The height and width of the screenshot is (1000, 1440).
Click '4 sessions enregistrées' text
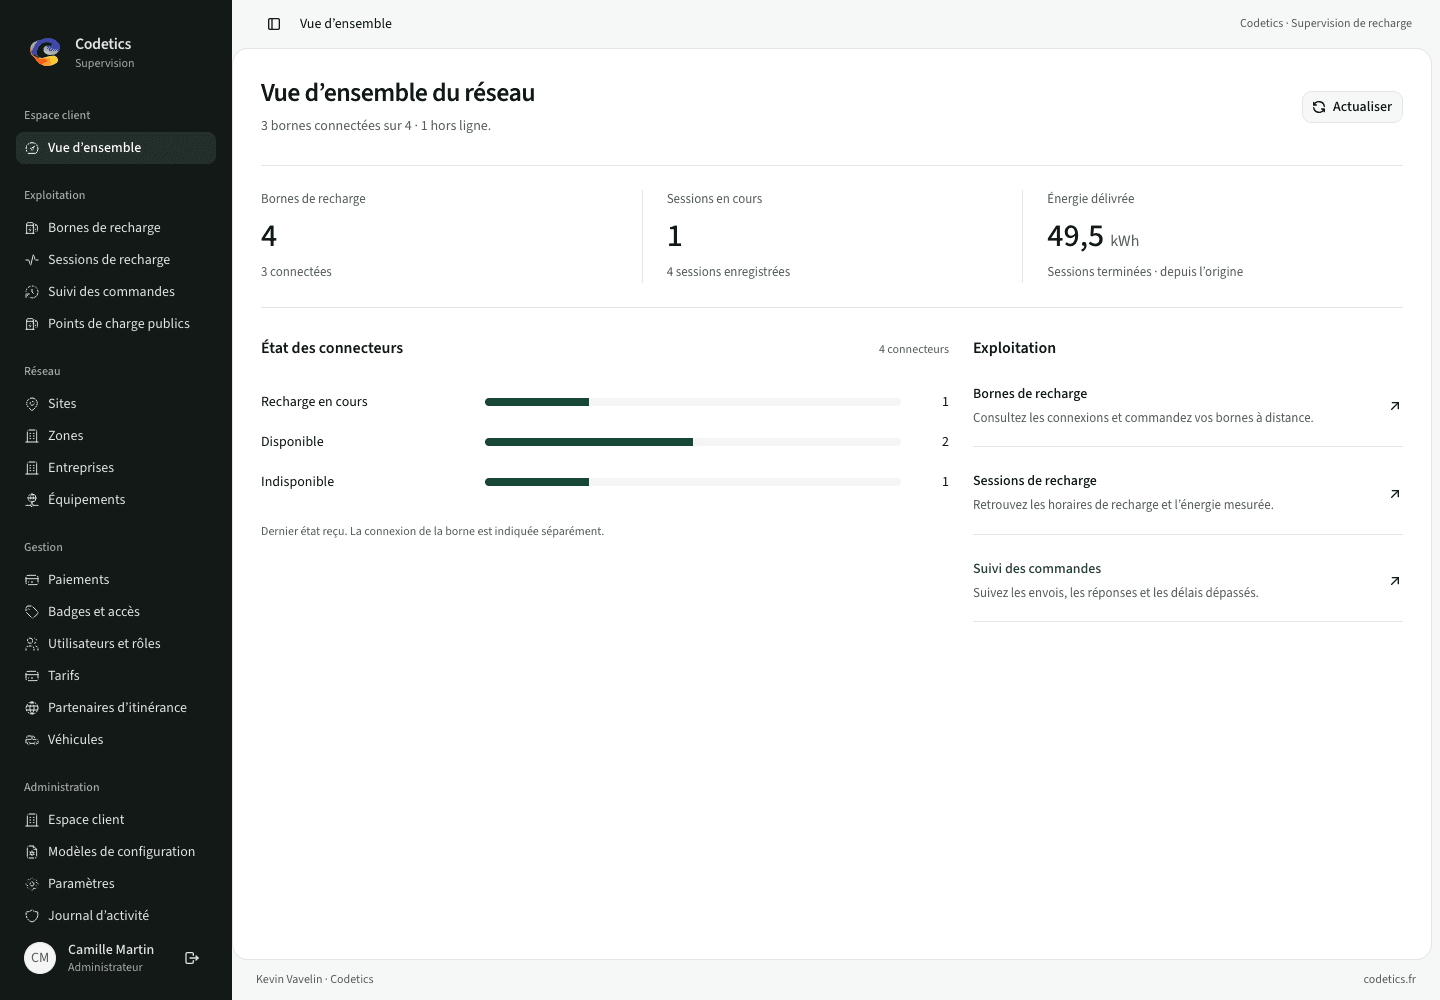click(x=728, y=272)
